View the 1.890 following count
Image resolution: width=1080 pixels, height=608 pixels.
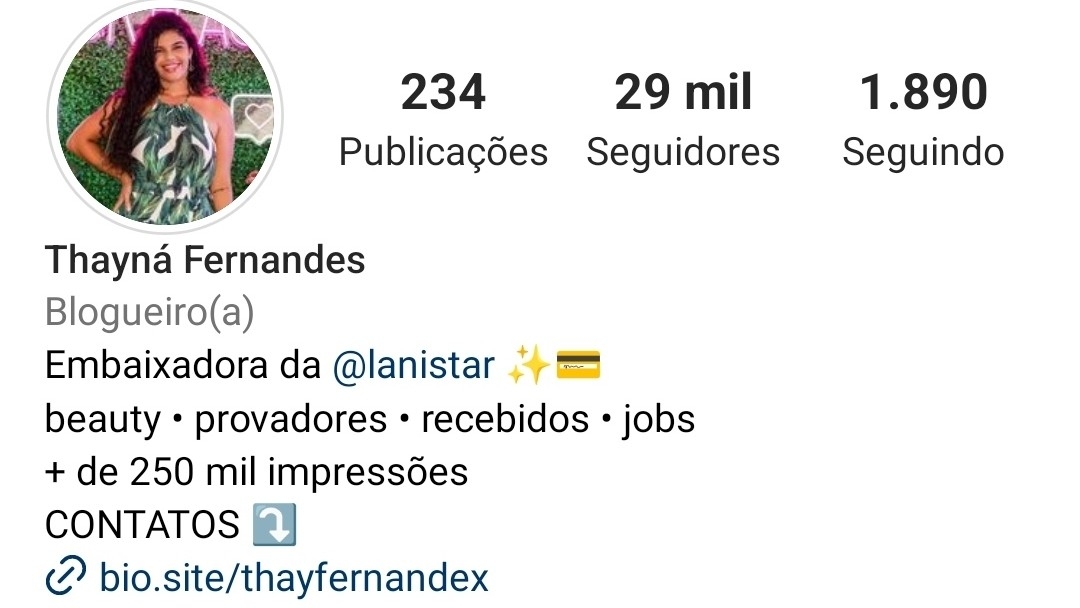coord(923,92)
